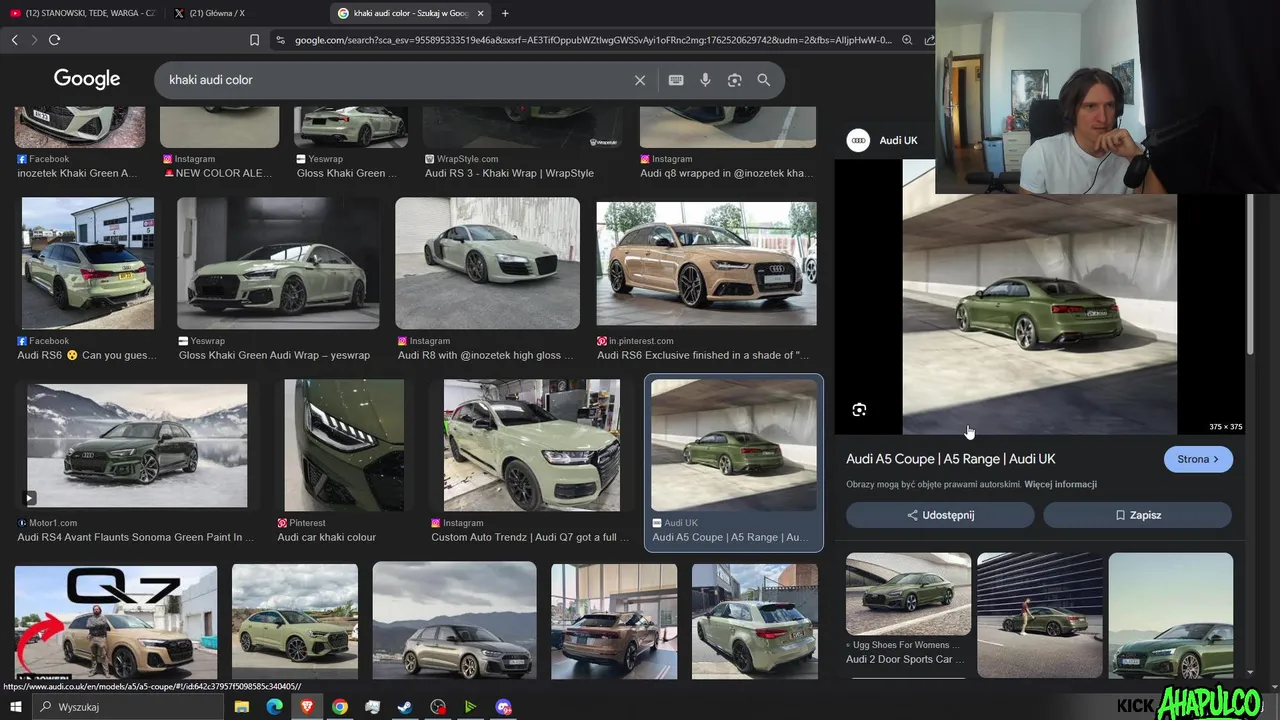Reload the page in the browser toolbar
The image size is (1280, 720).
54,40
